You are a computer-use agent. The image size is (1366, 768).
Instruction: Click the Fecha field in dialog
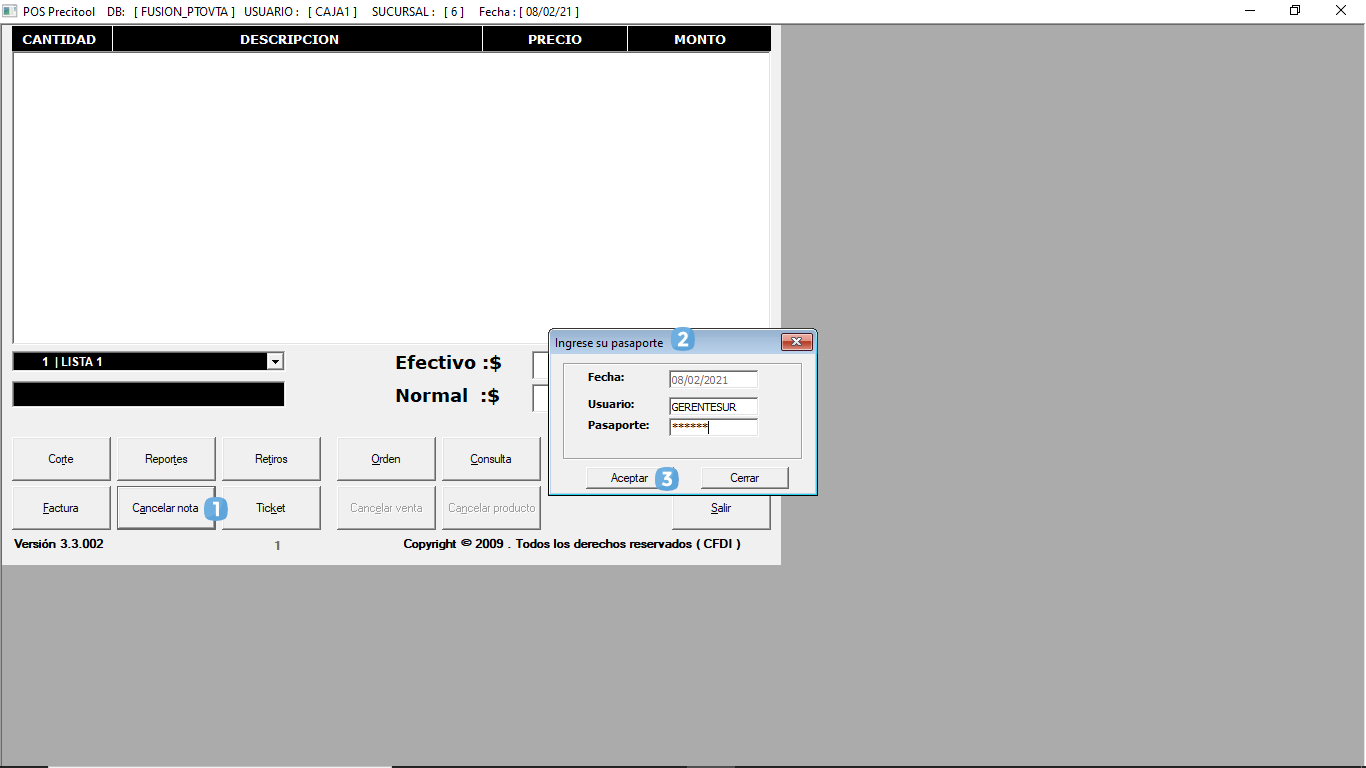click(713, 380)
